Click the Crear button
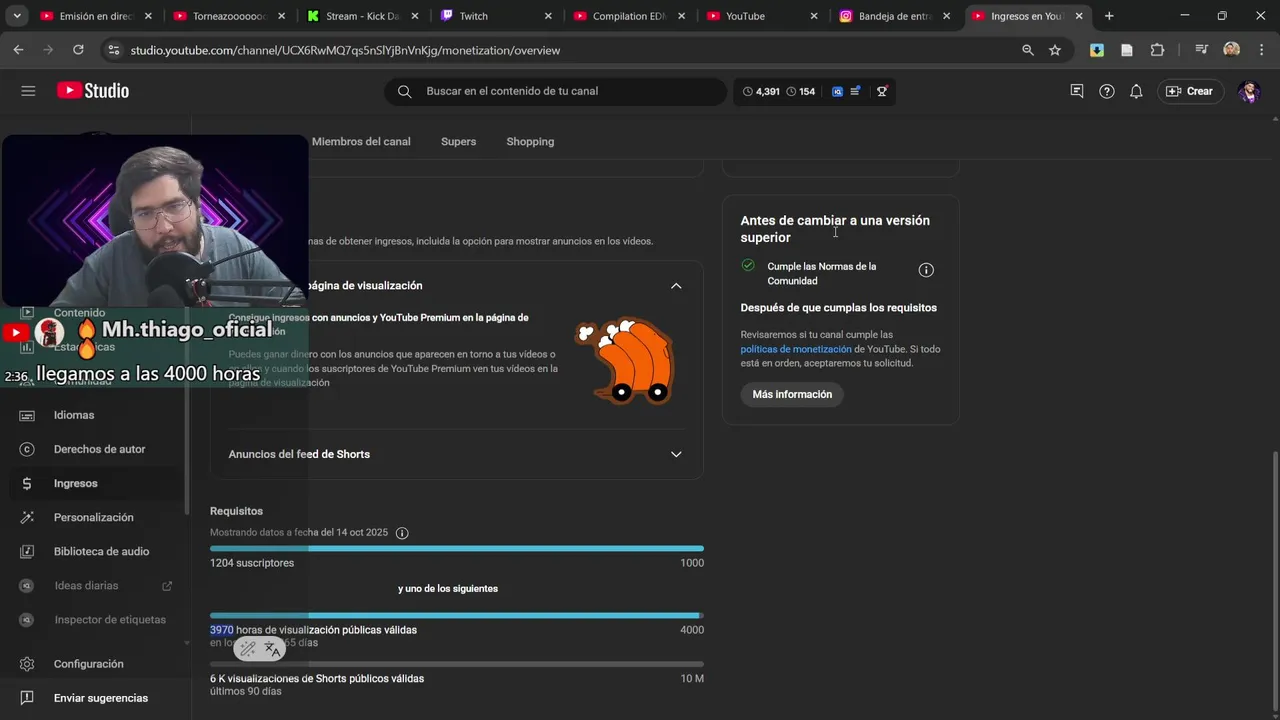Image resolution: width=1280 pixels, height=720 pixels. coord(1190,91)
